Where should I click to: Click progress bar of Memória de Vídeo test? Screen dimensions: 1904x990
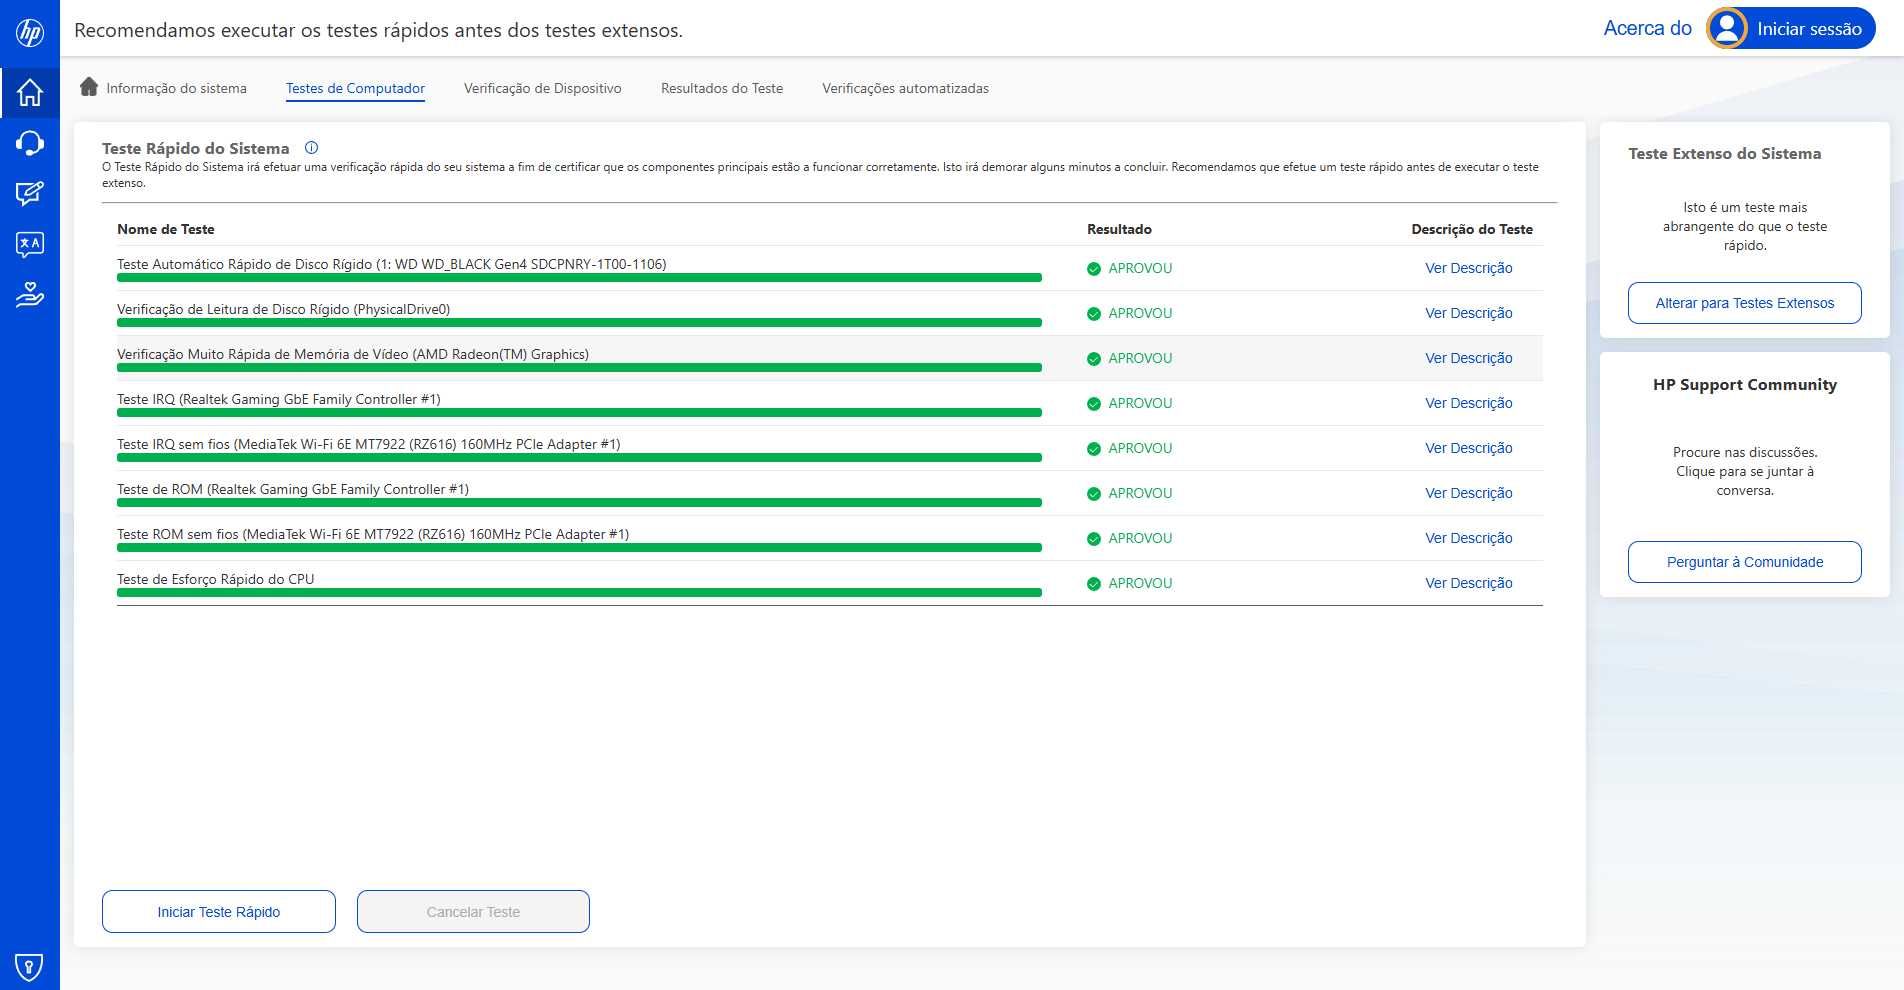tap(579, 368)
